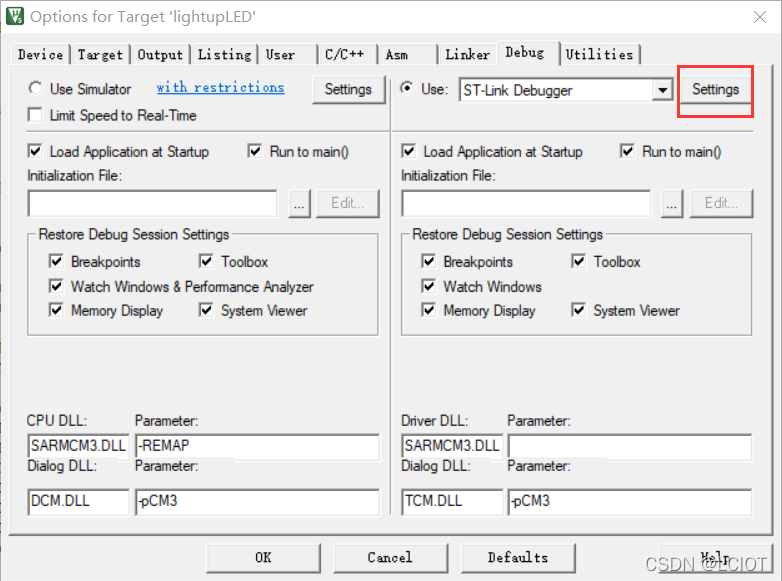Uncheck debugger Breakpoints checkbox
Screen dimensions: 782x581
428,261
